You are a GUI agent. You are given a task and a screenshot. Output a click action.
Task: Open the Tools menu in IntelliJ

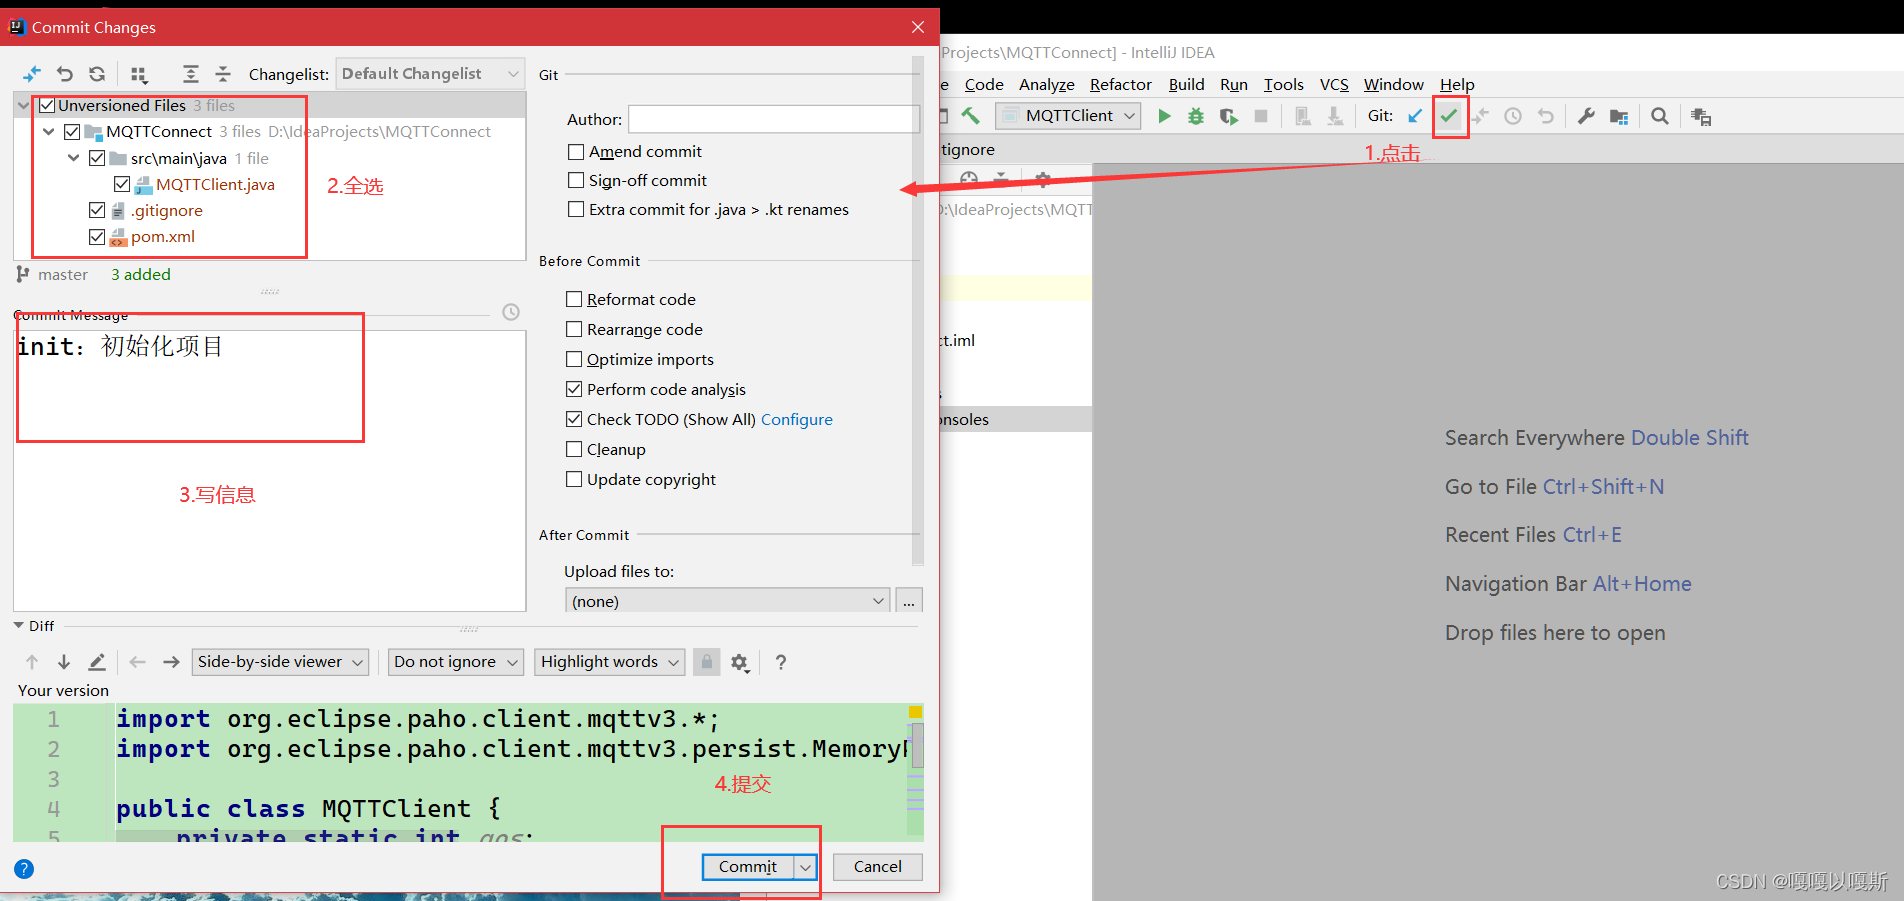pos(1283,85)
